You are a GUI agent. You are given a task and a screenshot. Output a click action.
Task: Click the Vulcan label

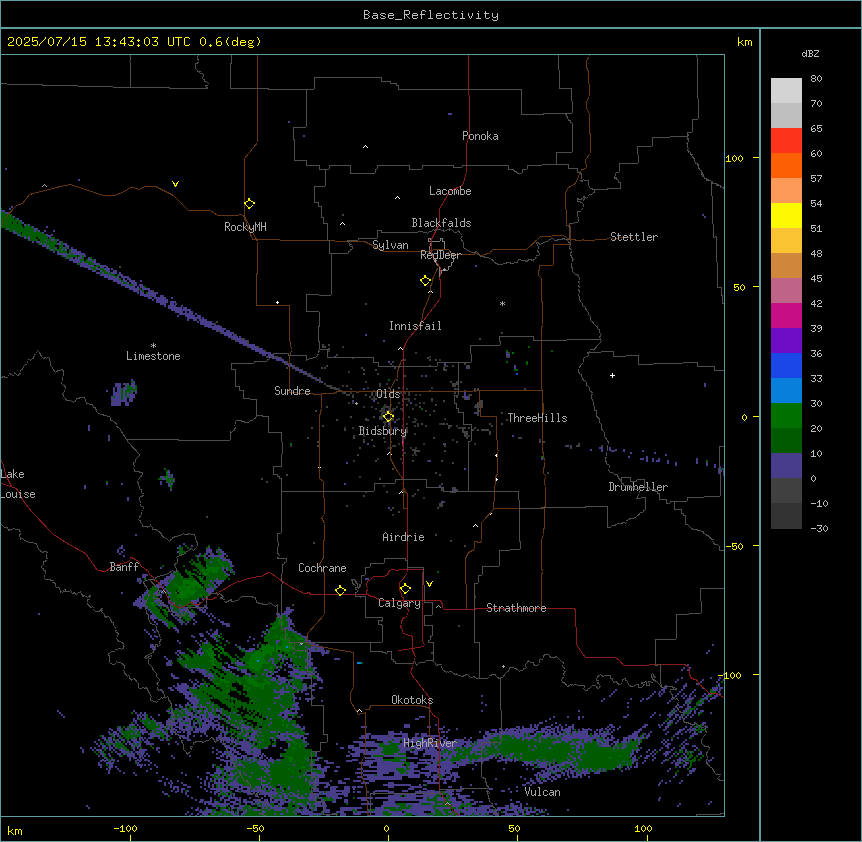point(543,792)
